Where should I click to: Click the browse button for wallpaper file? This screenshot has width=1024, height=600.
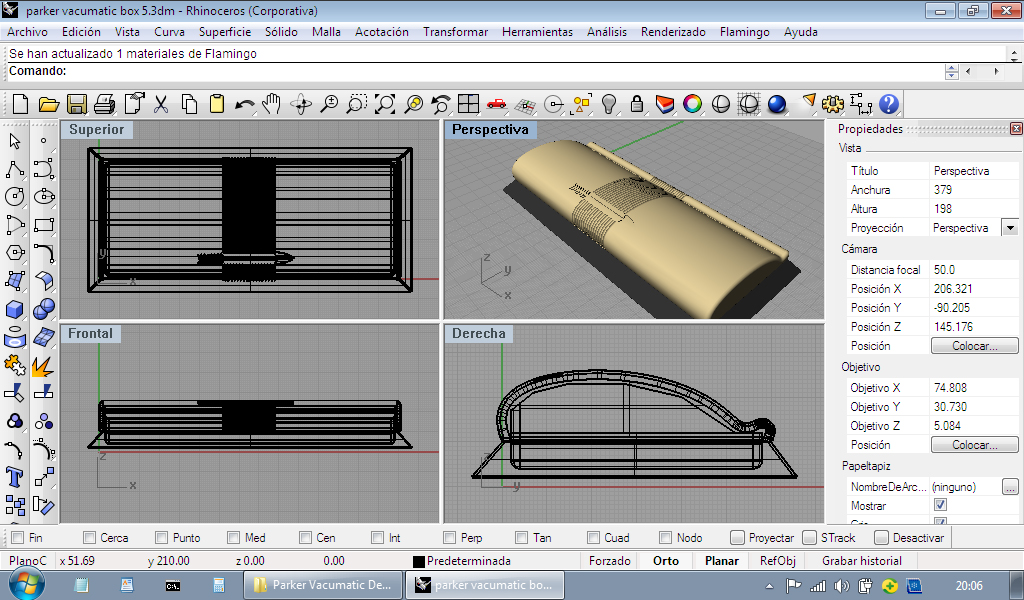[1010, 487]
